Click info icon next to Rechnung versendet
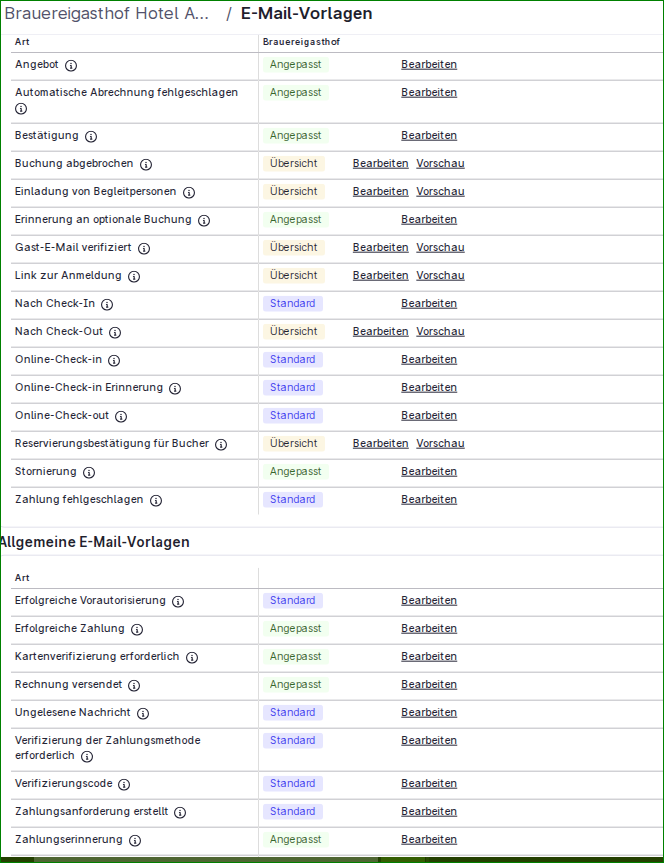The image size is (664, 863). (134, 686)
